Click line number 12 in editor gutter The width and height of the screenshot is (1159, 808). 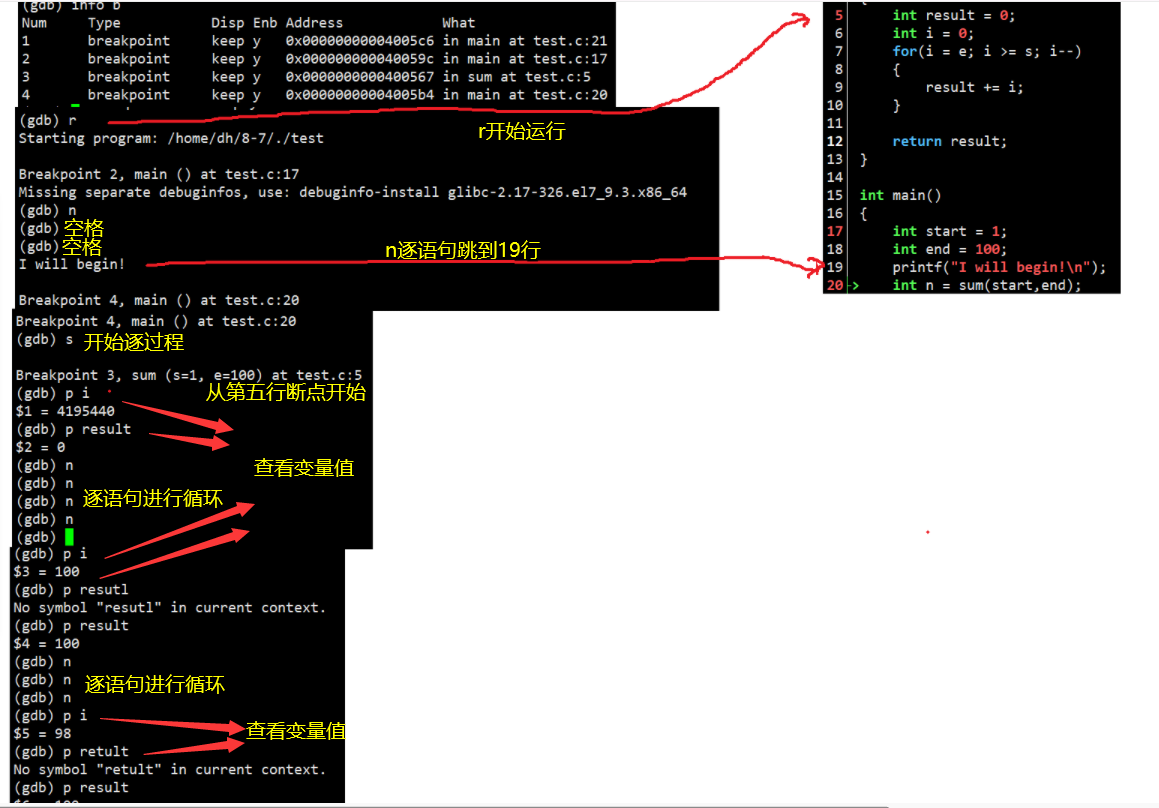835,141
